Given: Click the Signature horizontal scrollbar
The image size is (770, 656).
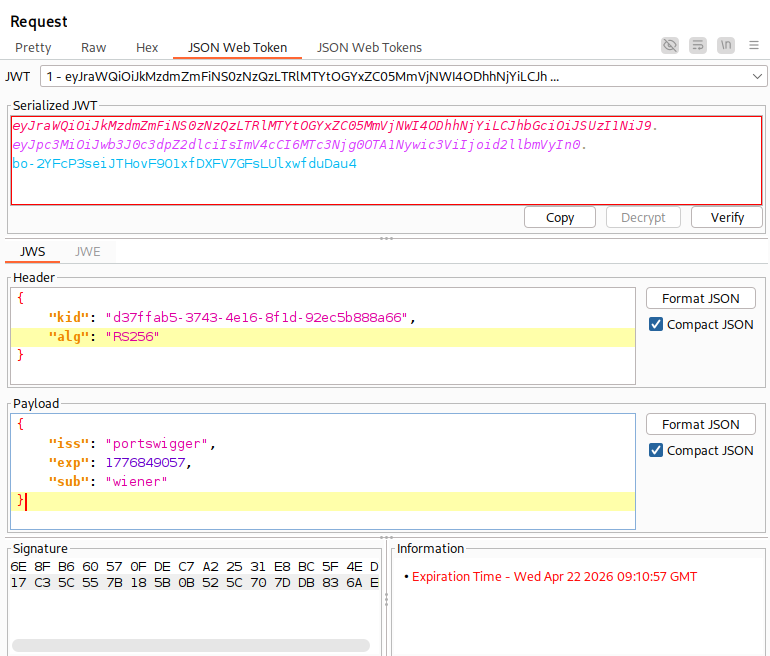Looking at the screenshot, I should [191, 645].
